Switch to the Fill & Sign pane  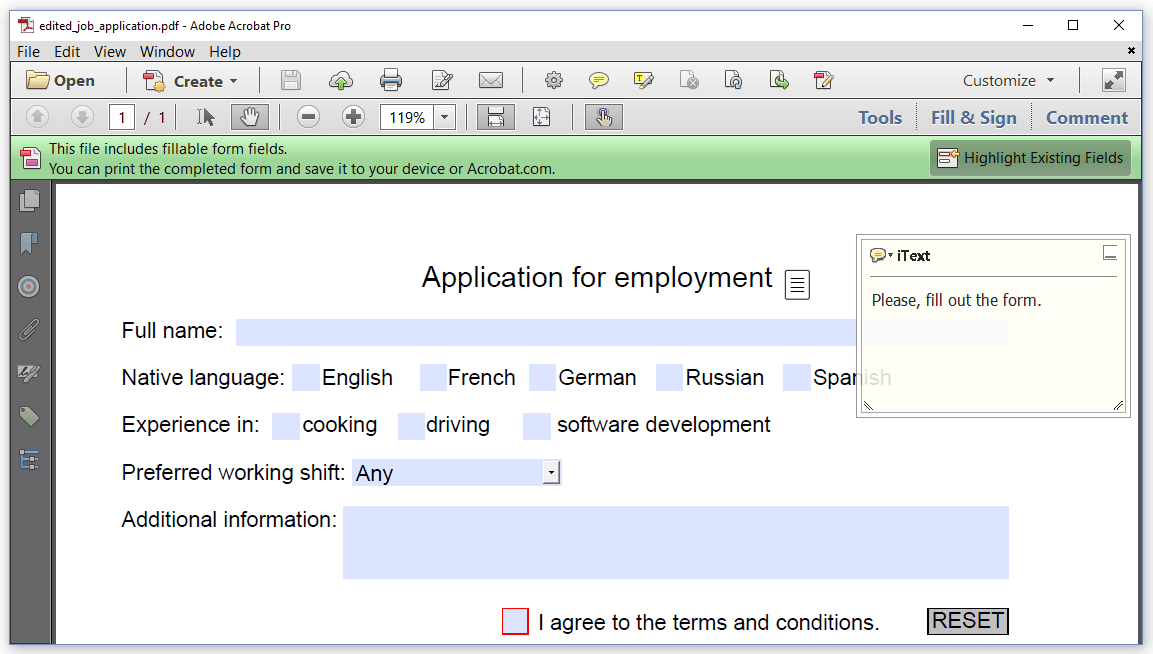coord(973,118)
